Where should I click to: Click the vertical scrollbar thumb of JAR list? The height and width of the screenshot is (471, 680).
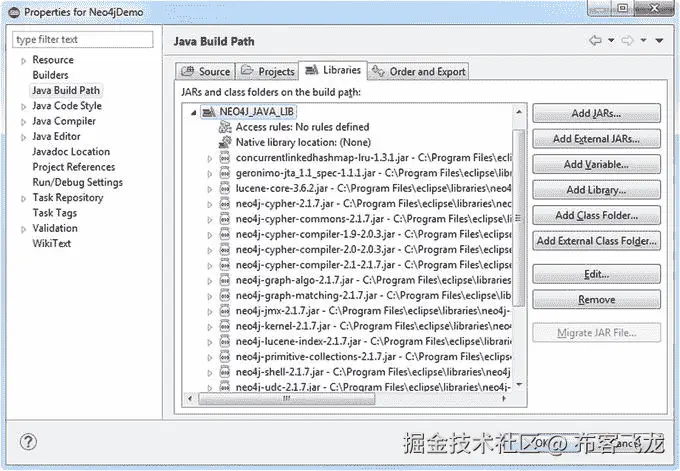(519, 217)
